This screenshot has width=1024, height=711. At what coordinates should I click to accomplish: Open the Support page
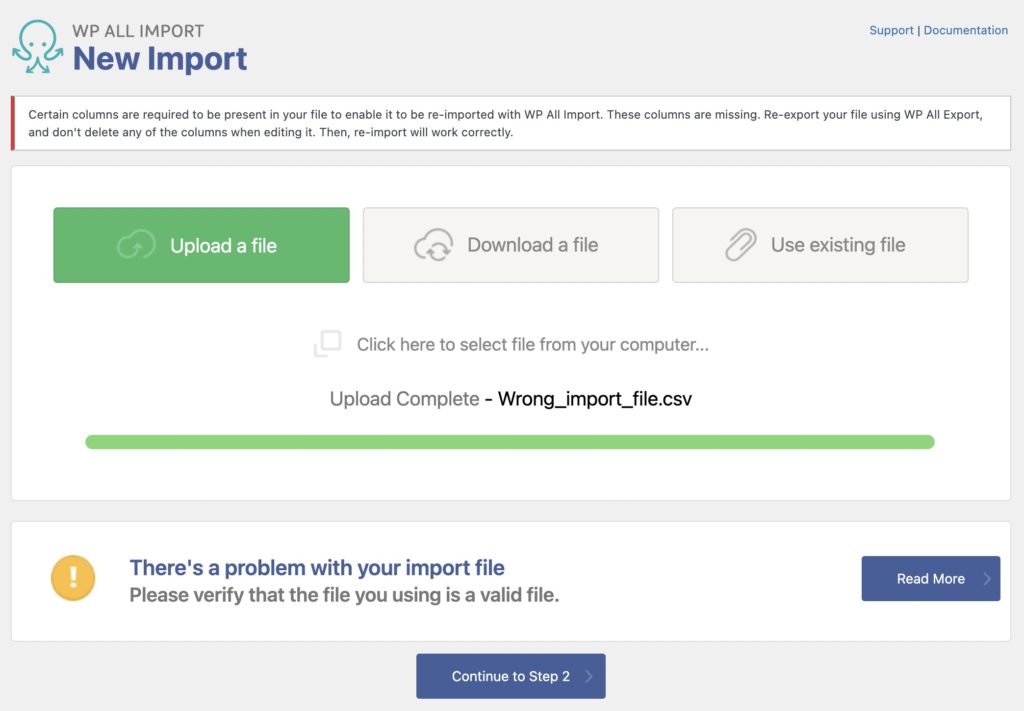(x=891, y=30)
